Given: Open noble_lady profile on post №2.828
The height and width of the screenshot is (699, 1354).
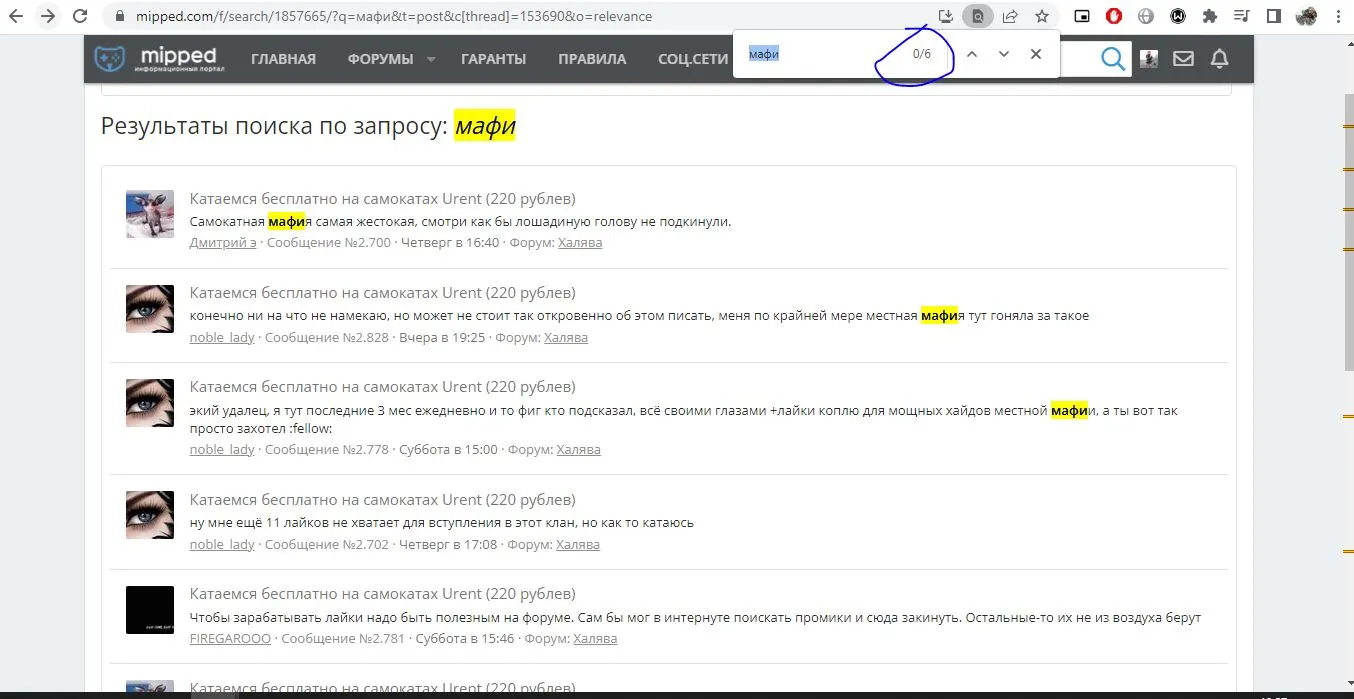Looking at the screenshot, I should [222, 338].
